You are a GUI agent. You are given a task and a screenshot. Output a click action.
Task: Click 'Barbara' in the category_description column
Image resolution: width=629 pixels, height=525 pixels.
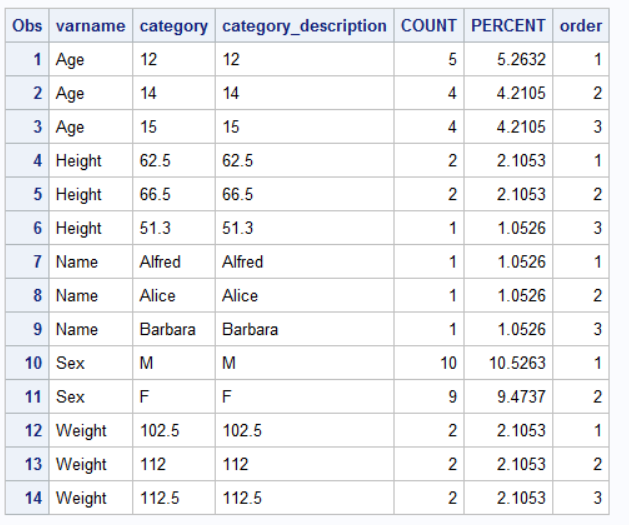(250, 329)
